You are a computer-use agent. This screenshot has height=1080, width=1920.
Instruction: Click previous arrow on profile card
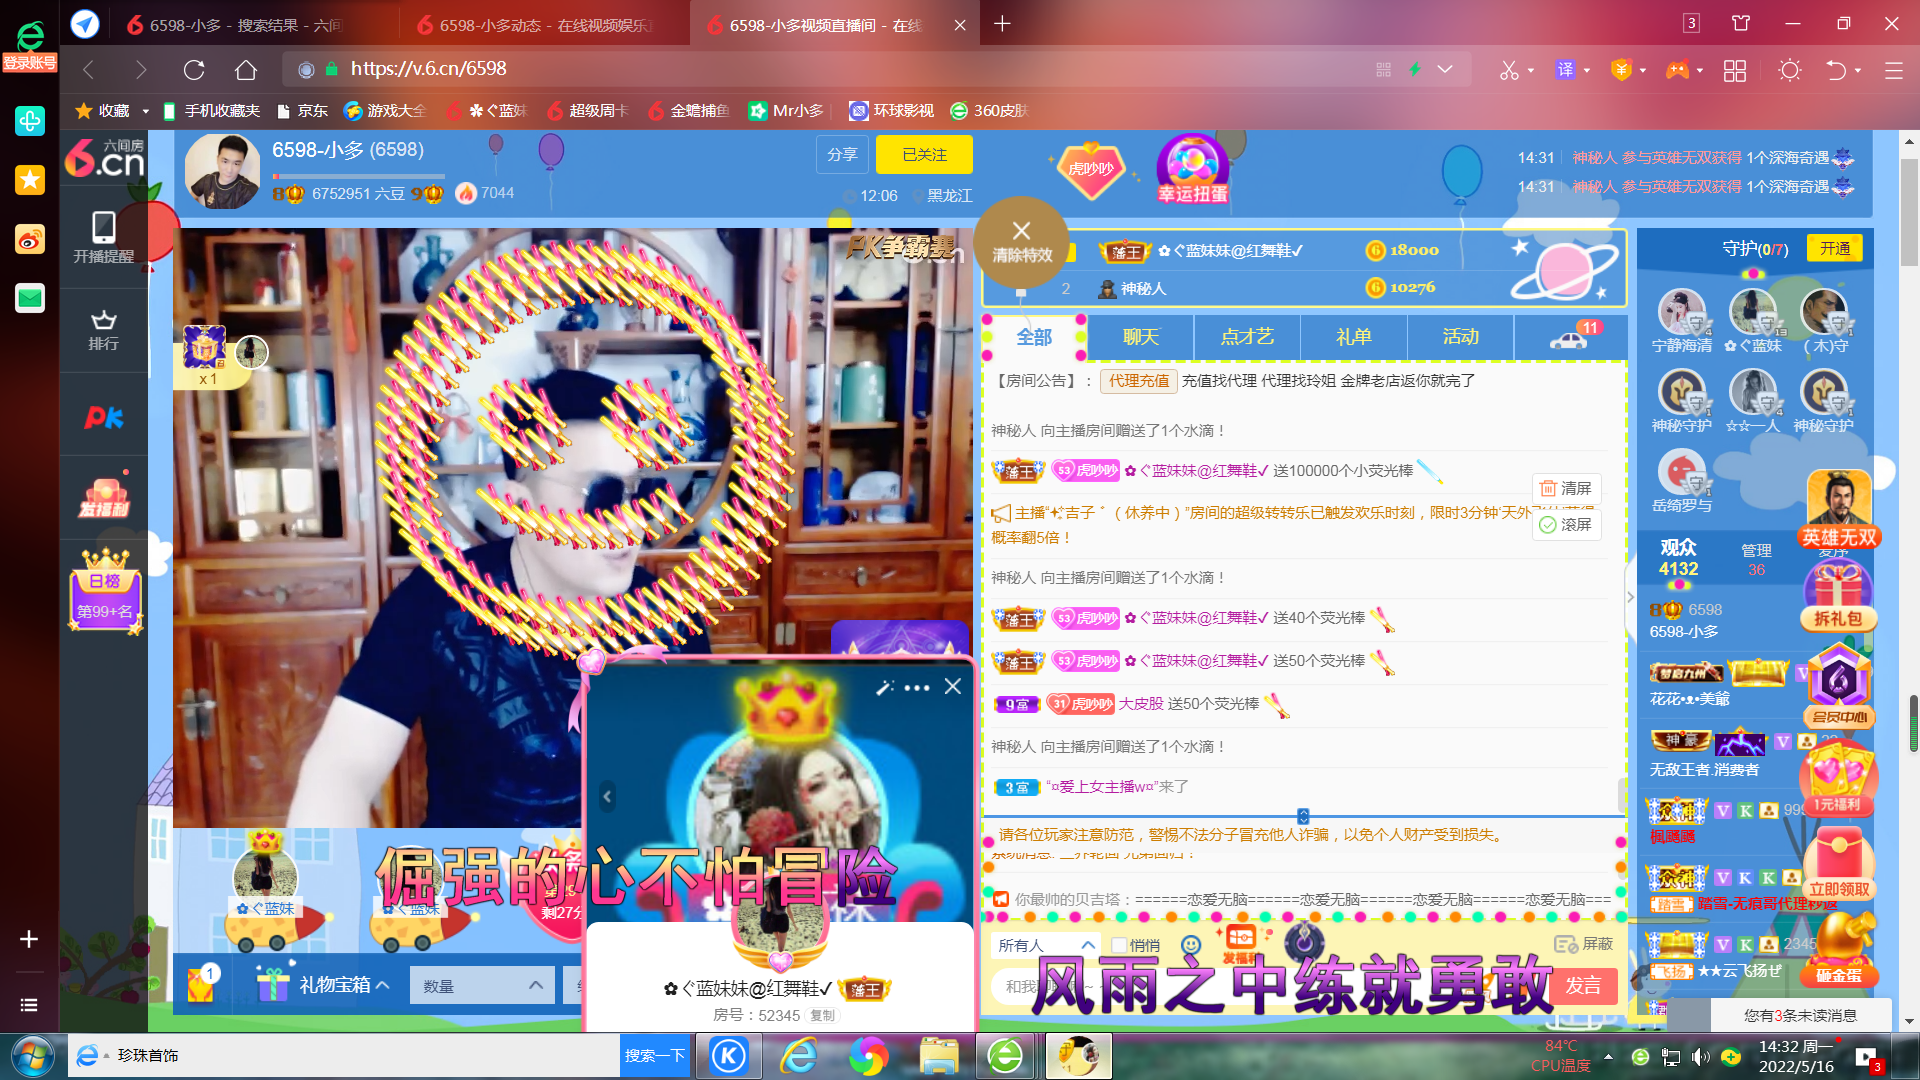[x=607, y=797]
